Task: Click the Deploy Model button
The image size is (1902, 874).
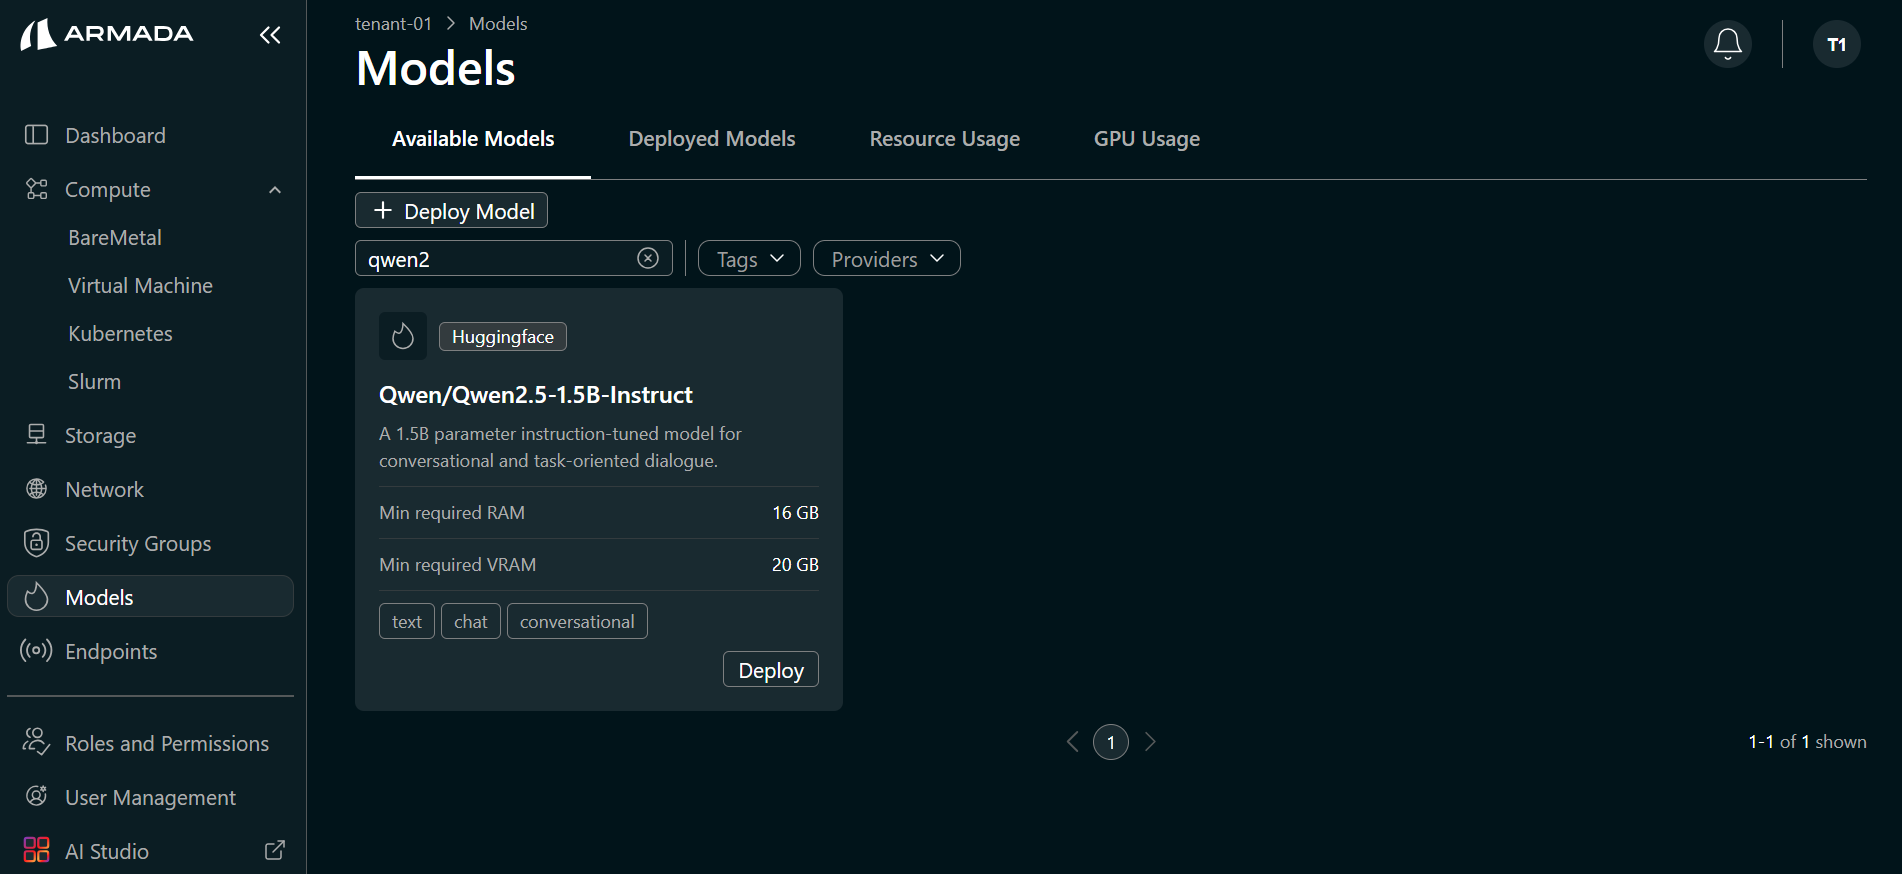Action: point(451,210)
